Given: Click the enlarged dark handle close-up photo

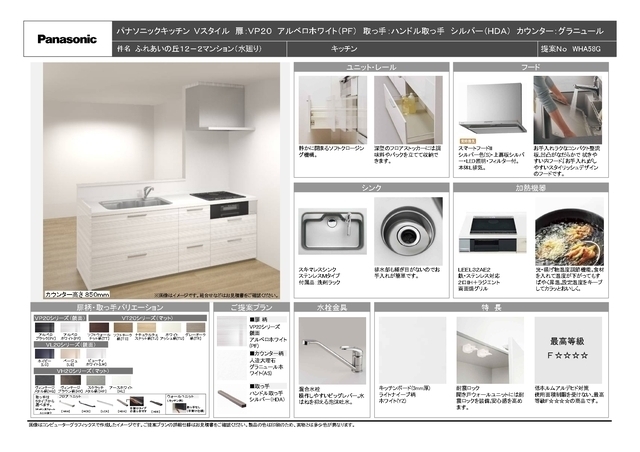Looking at the screenshot, I should [x=136, y=401].
